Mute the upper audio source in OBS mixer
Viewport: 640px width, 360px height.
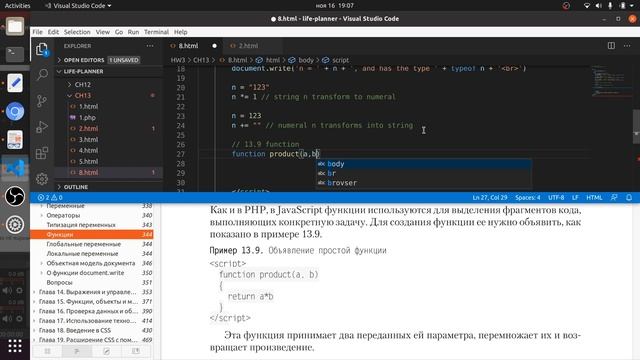[7, 290]
